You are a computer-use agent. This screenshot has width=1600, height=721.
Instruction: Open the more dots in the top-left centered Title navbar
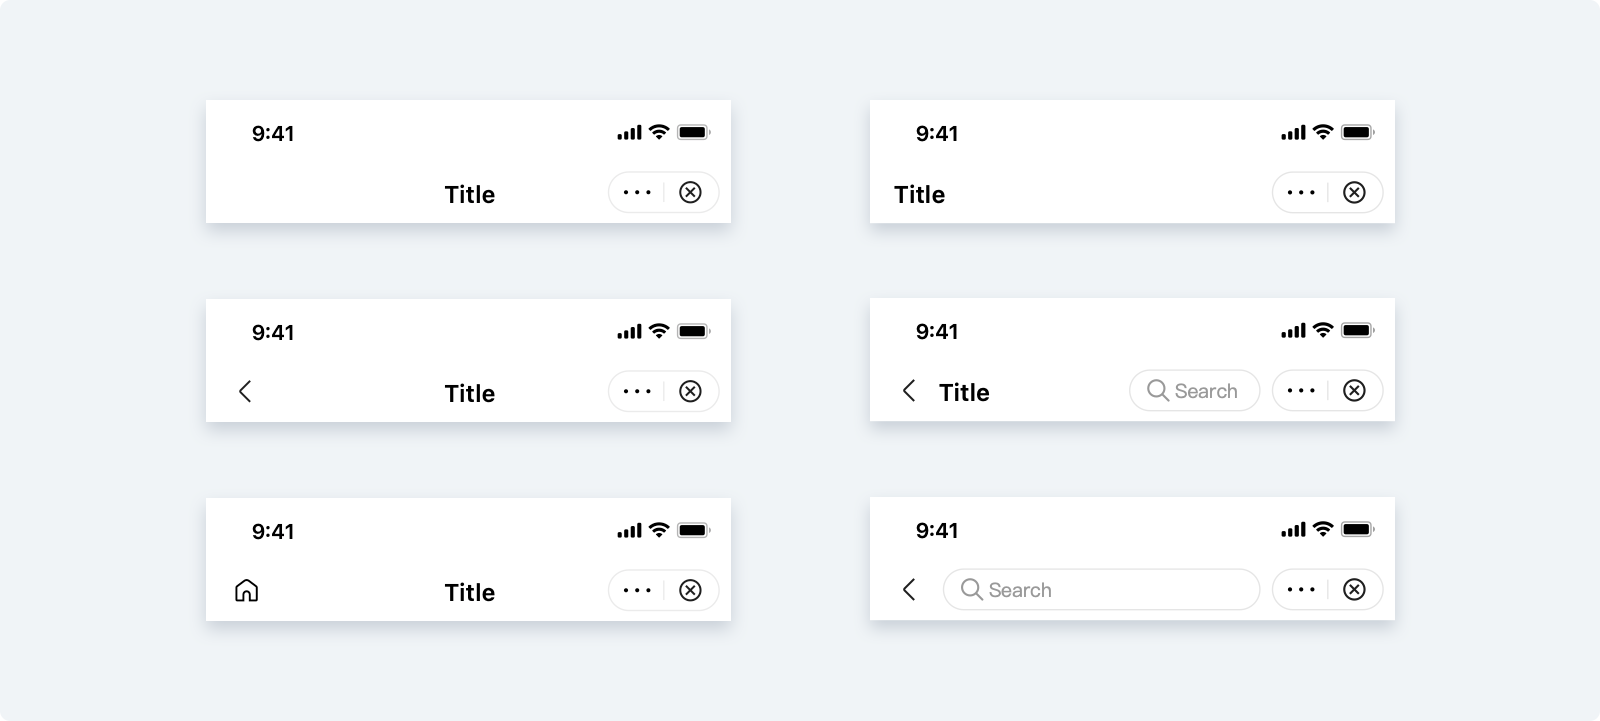click(637, 193)
